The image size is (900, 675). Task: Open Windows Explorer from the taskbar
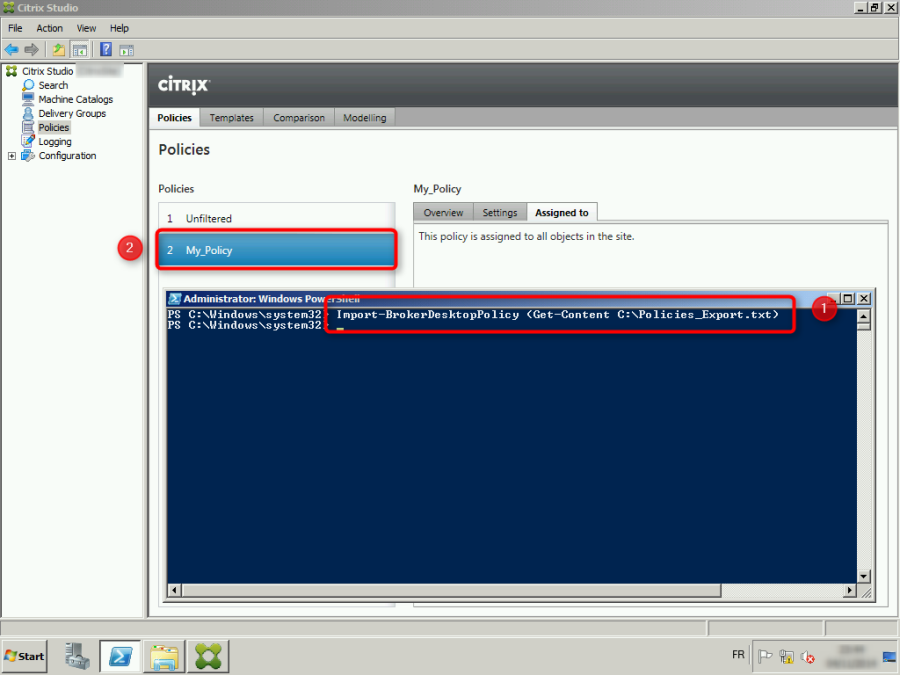pos(164,656)
